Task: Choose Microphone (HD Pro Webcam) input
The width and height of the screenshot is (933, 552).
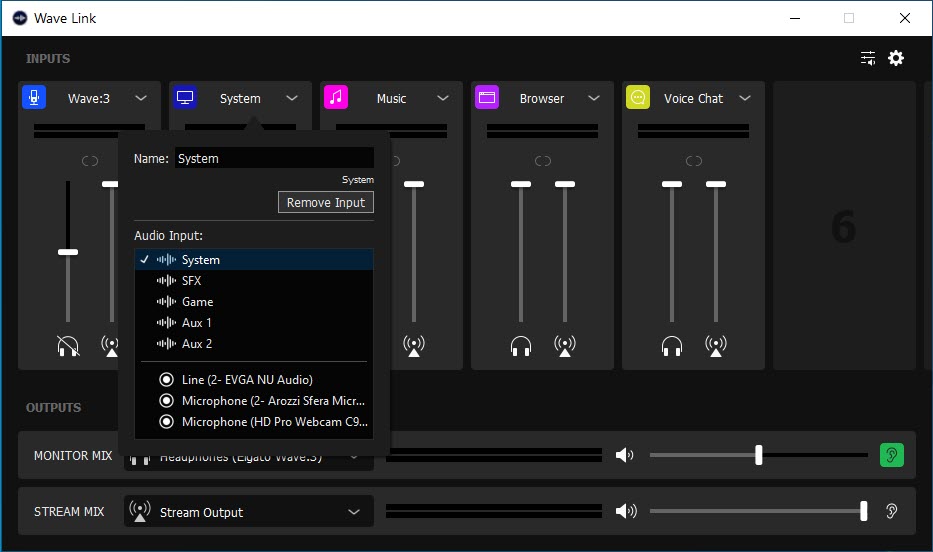Action: (254, 422)
